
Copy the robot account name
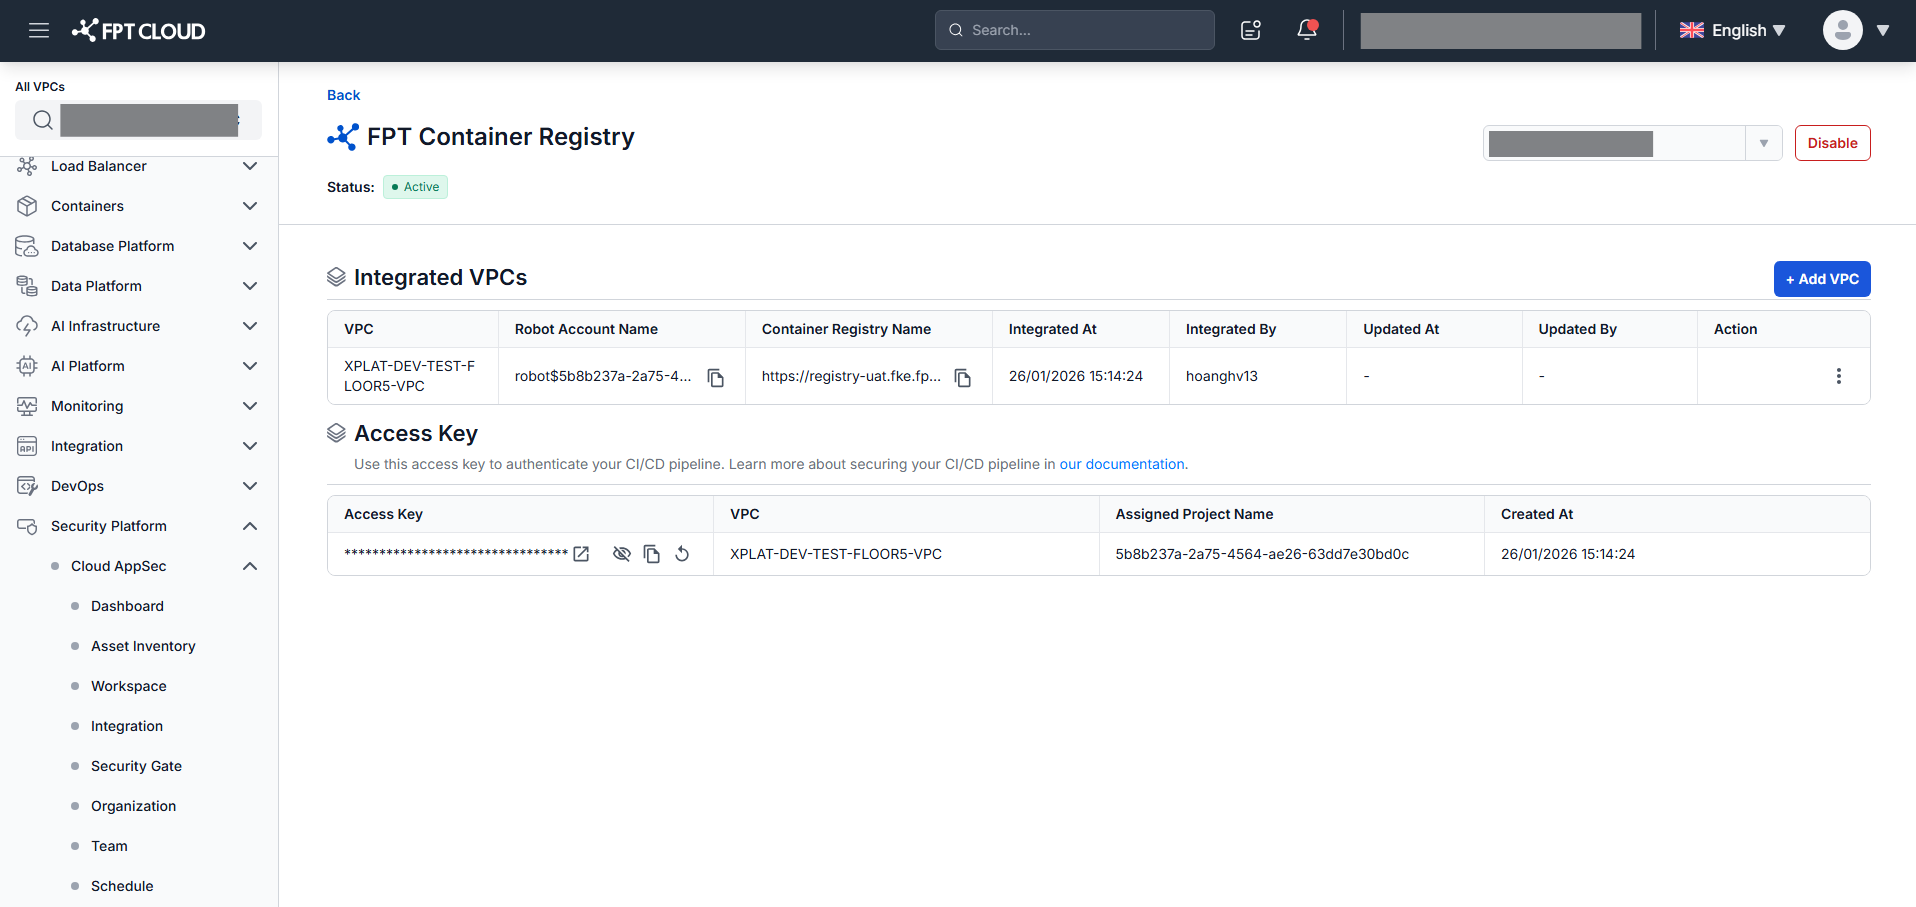pos(716,377)
